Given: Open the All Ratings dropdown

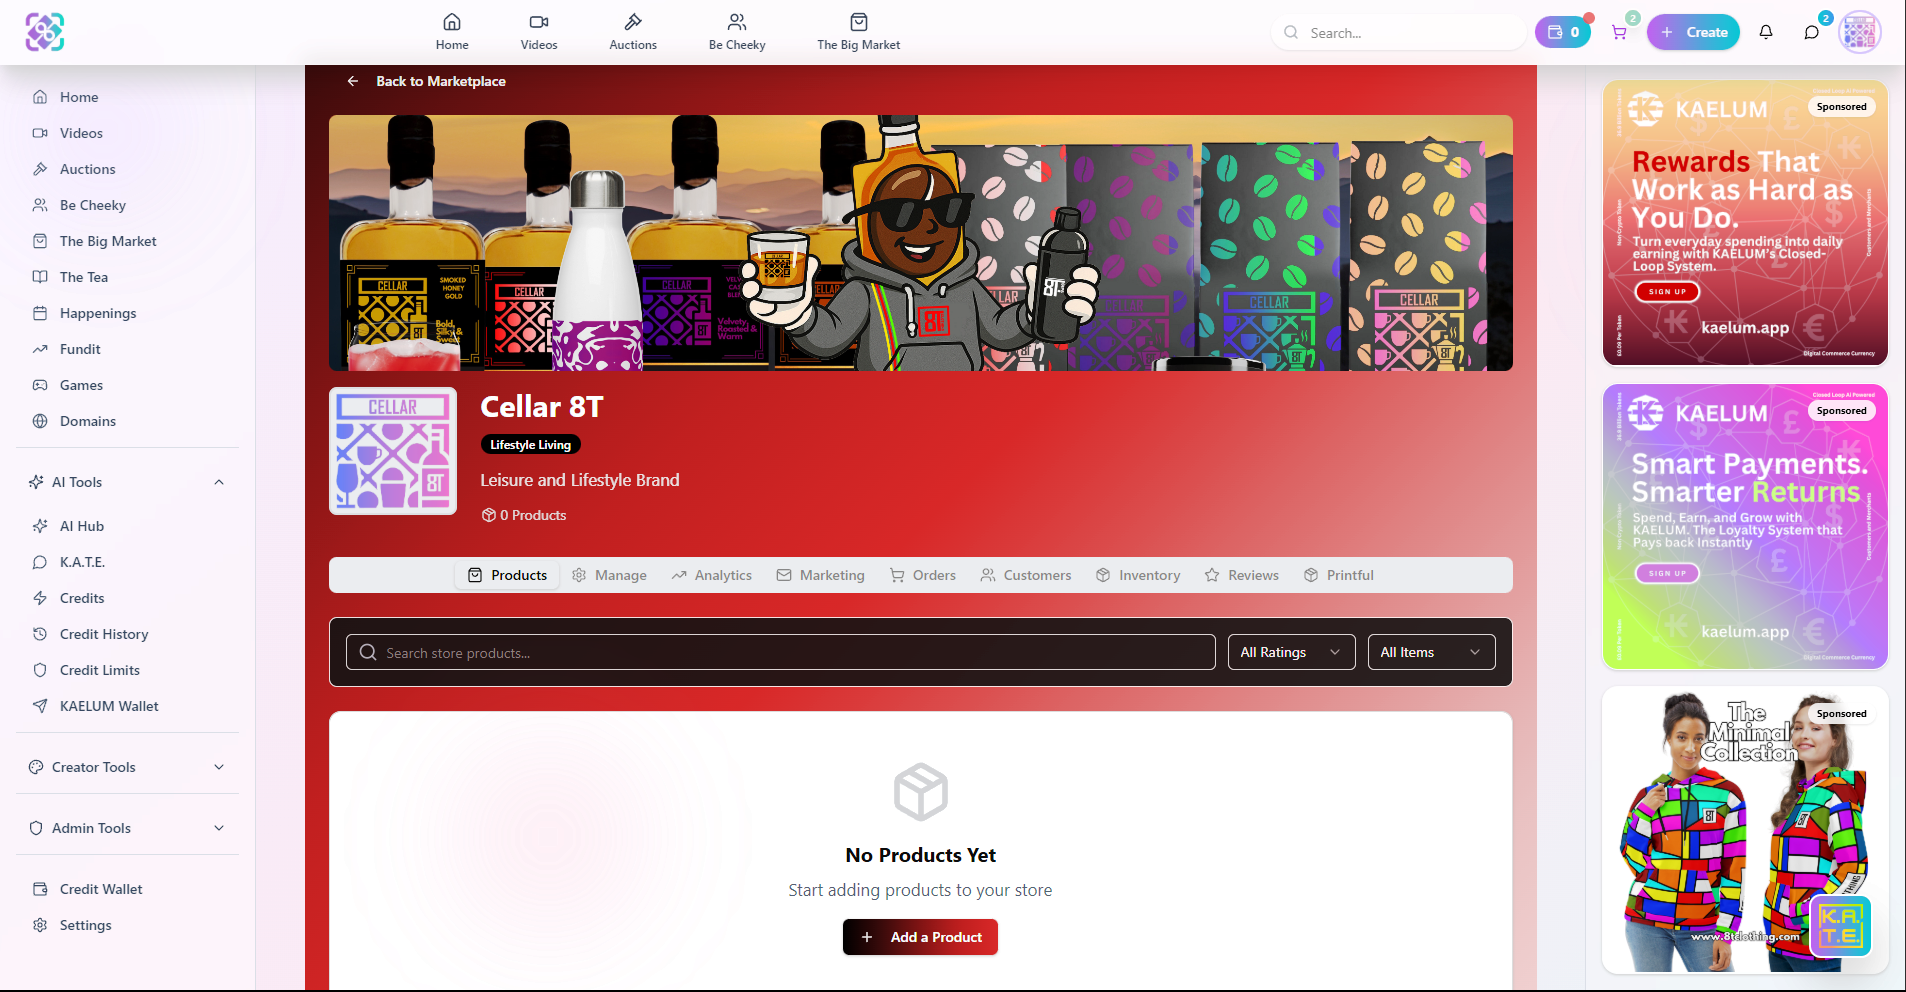Looking at the screenshot, I should coord(1292,652).
